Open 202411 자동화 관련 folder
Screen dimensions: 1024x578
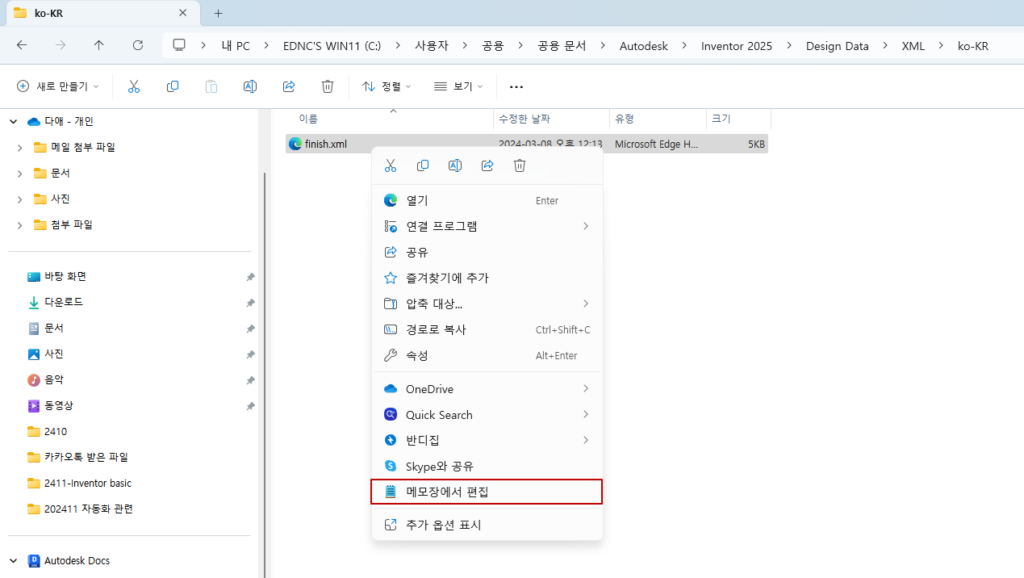(x=80, y=509)
